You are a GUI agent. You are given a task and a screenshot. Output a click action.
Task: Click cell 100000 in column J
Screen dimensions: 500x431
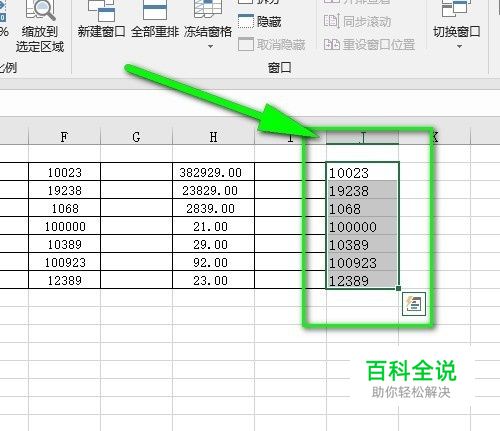[362, 226]
